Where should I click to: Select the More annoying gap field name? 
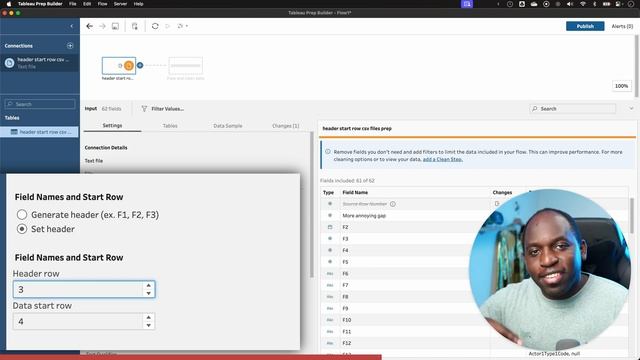(364, 216)
